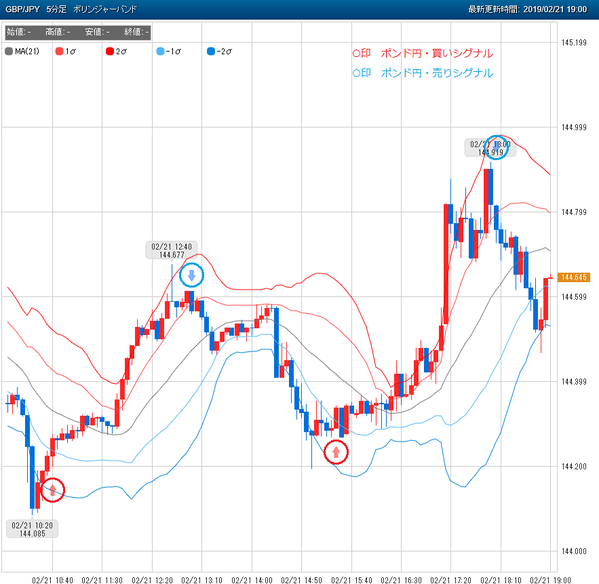
Task: Click the 144.999 price axis label
Action: (x=574, y=127)
